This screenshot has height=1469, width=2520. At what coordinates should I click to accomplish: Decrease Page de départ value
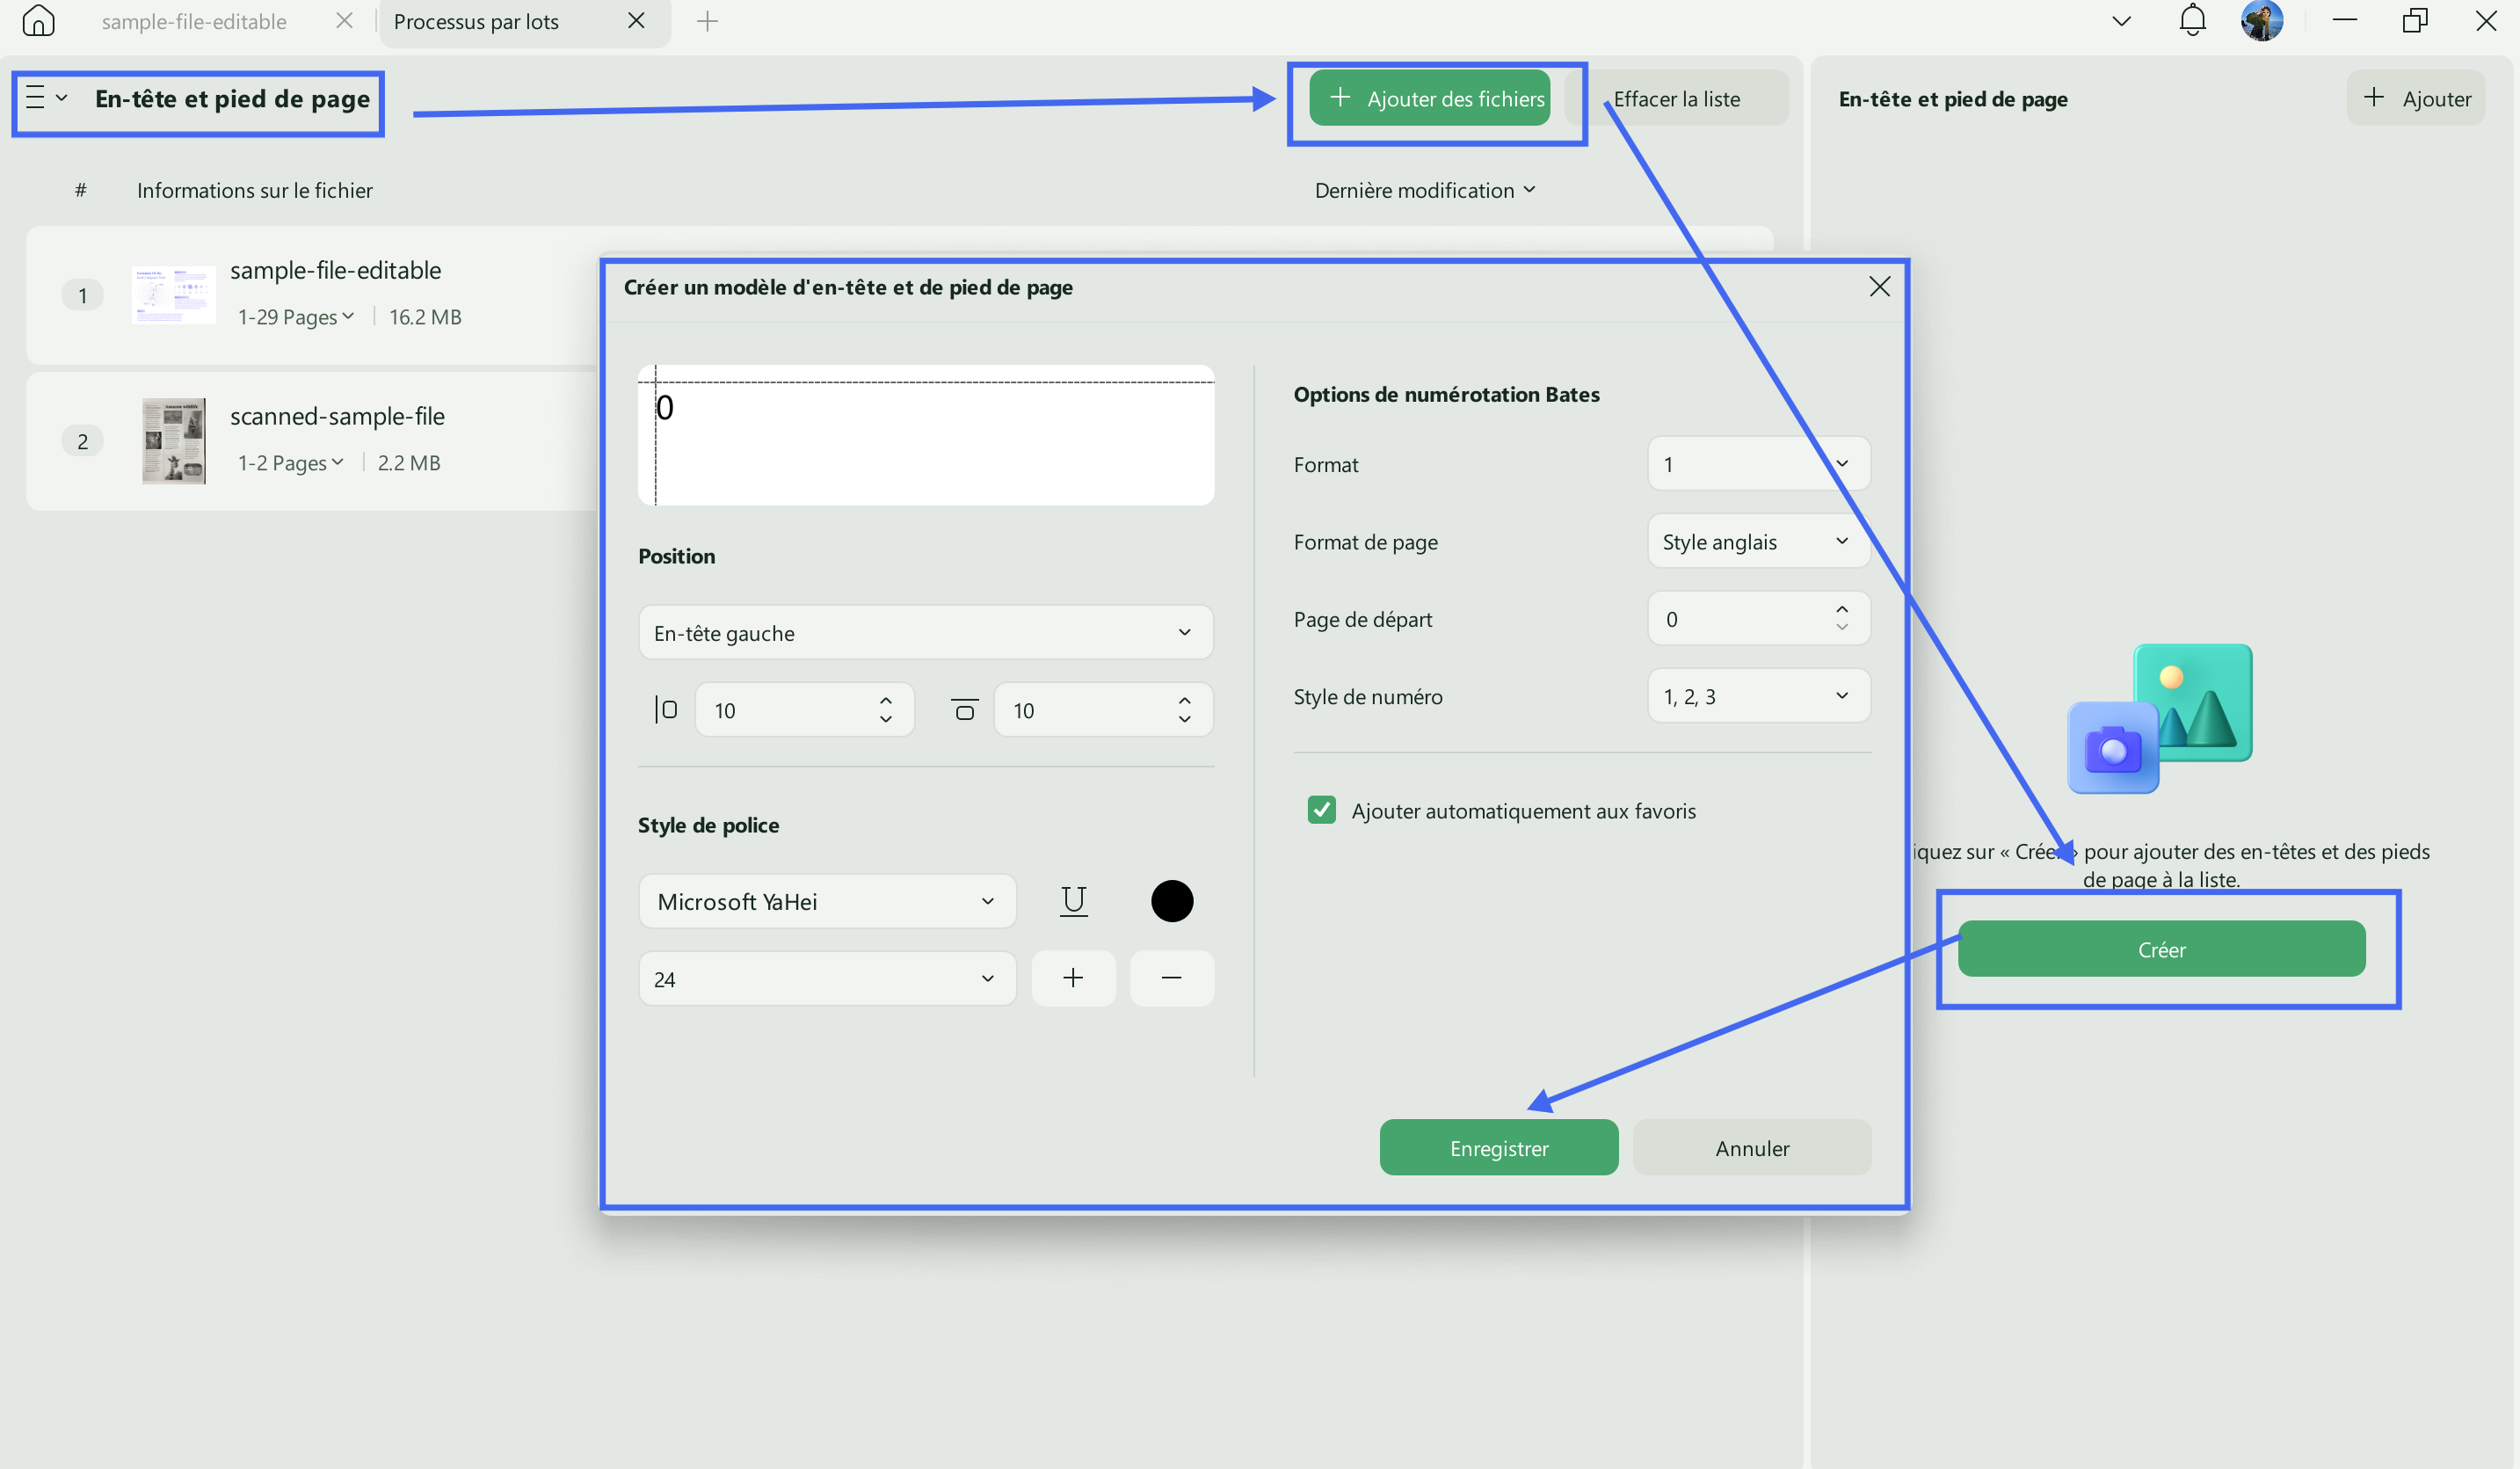tap(1842, 628)
